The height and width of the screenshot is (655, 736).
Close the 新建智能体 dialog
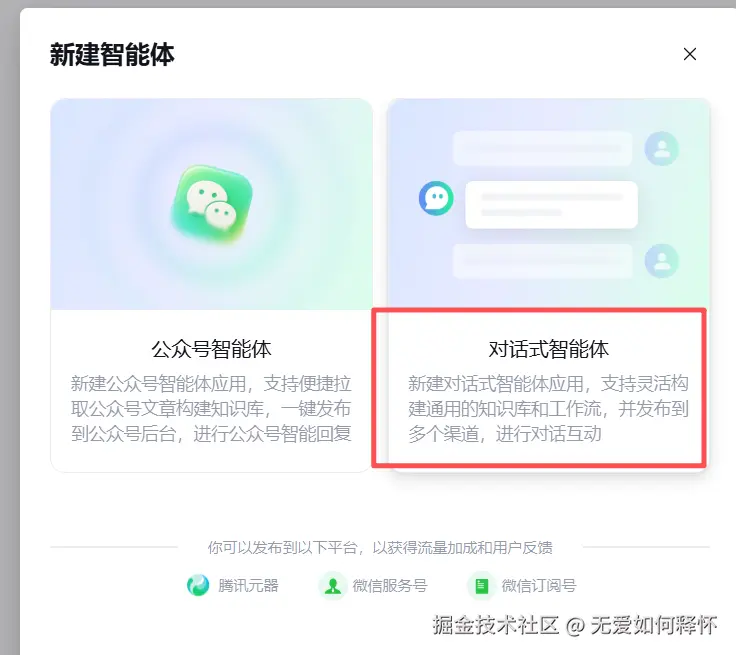690,54
